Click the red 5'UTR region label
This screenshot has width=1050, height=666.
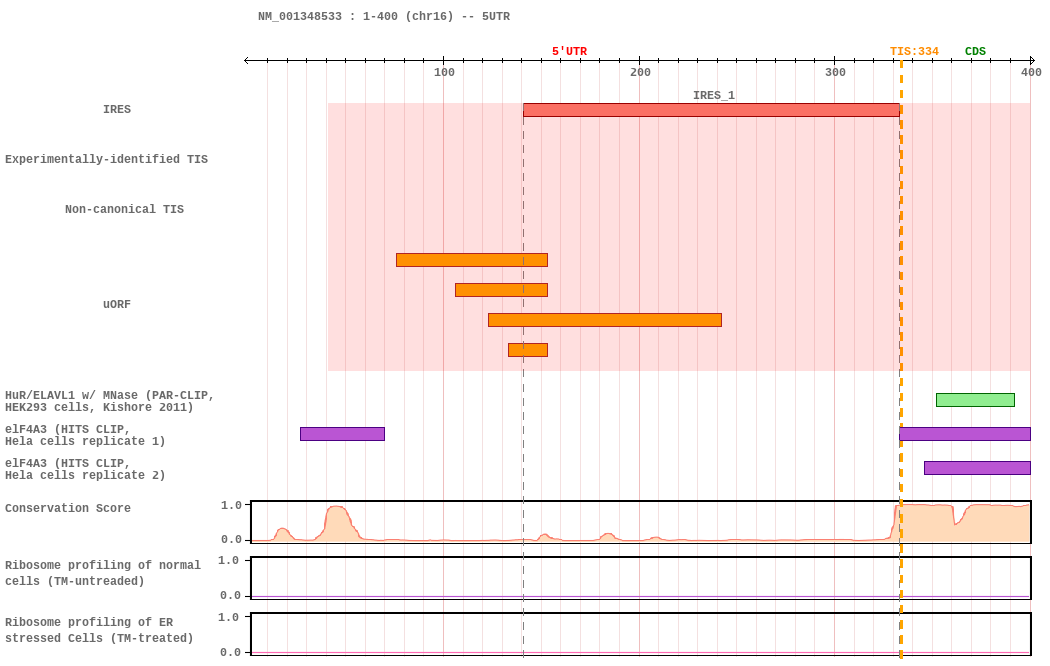[569, 52]
